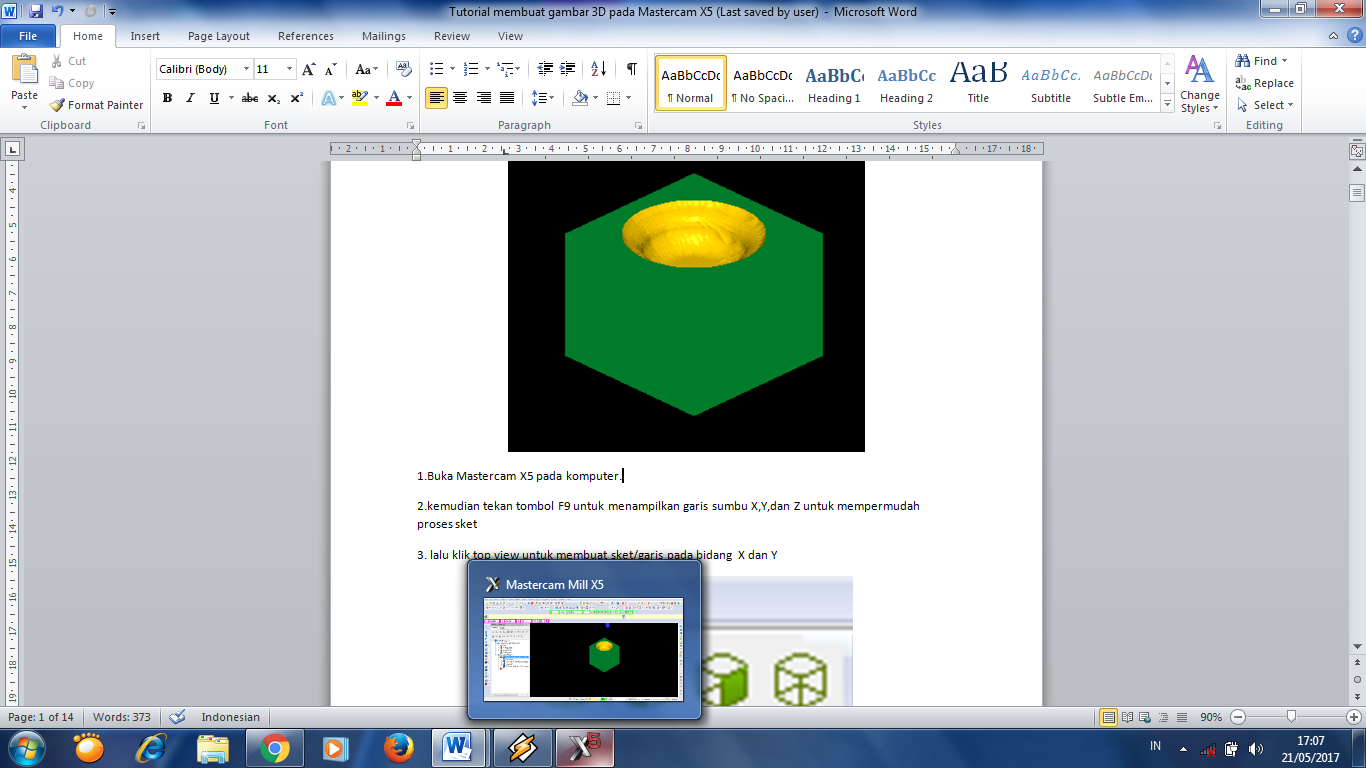
Task: Switch to the View tab
Action: point(510,36)
